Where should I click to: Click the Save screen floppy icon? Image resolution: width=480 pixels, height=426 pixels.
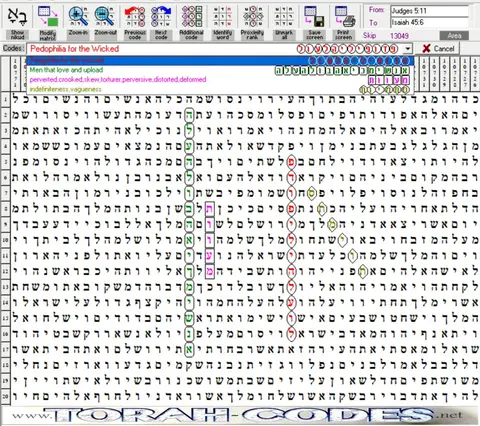(314, 17)
